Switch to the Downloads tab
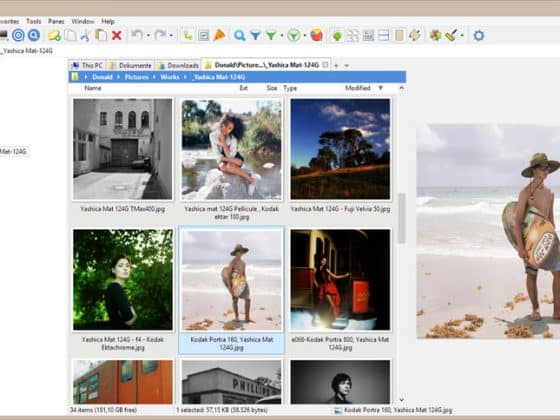560x420 pixels. pos(178,65)
